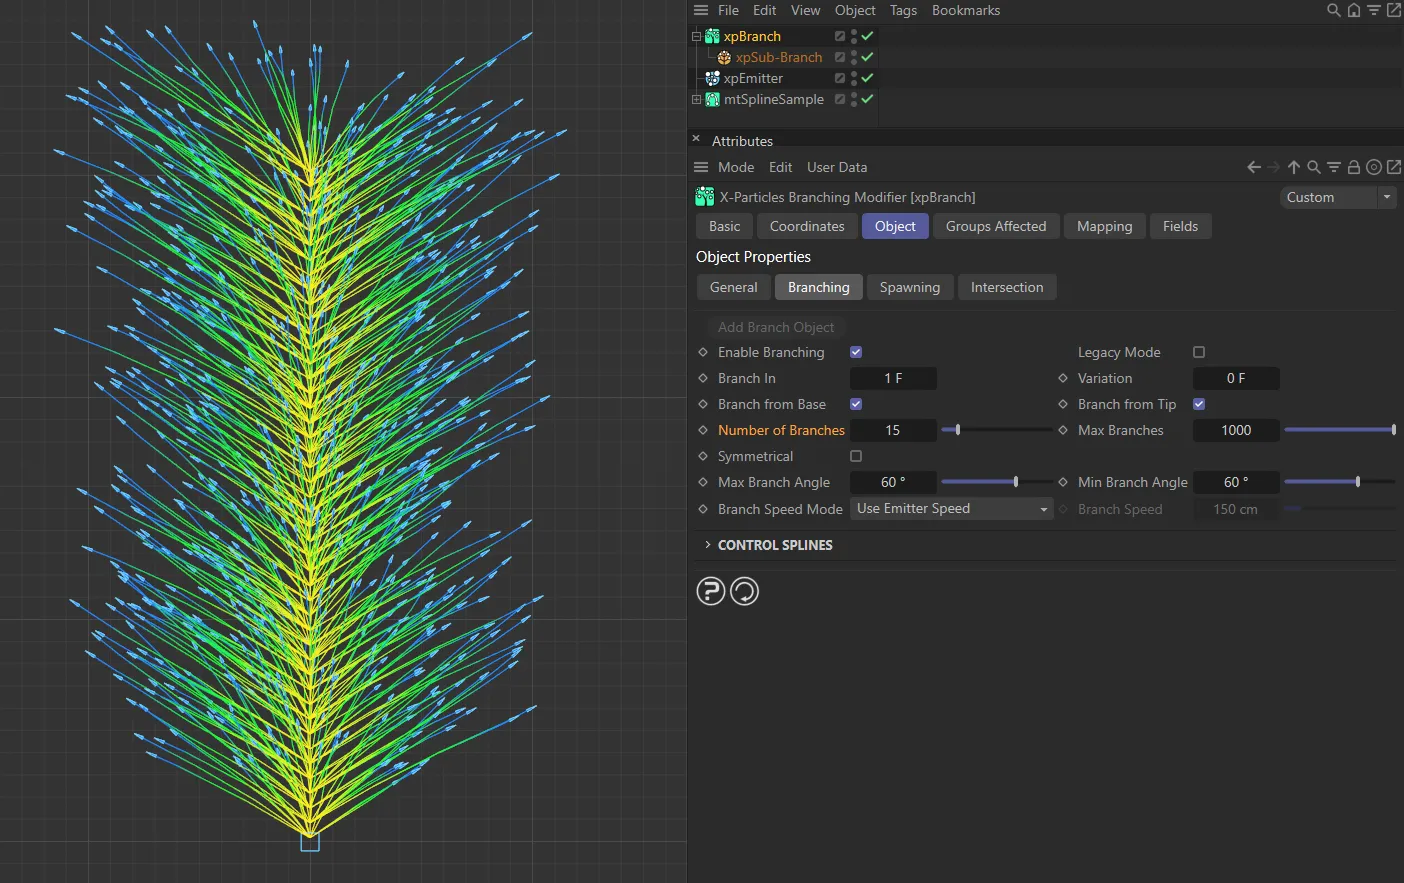Open the Tags menu
This screenshot has height=883, width=1404.
(902, 10)
